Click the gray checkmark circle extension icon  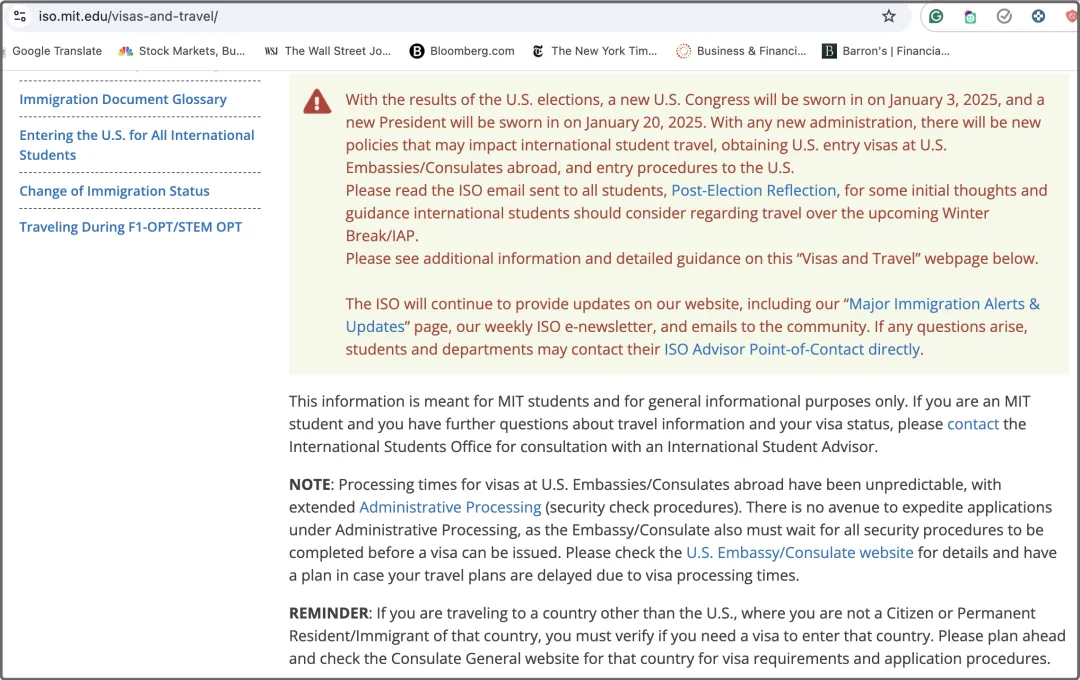click(1004, 16)
